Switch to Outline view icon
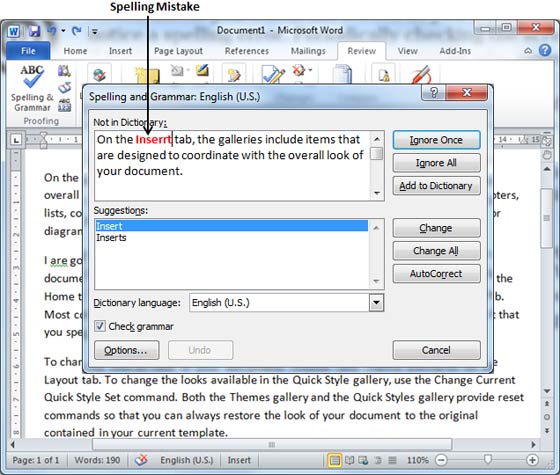The image size is (560, 475). point(378,460)
